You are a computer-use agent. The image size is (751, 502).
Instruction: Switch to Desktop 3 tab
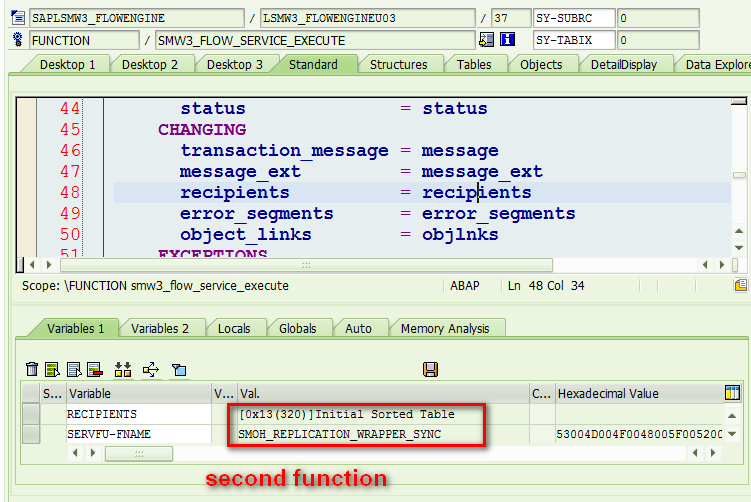235,65
